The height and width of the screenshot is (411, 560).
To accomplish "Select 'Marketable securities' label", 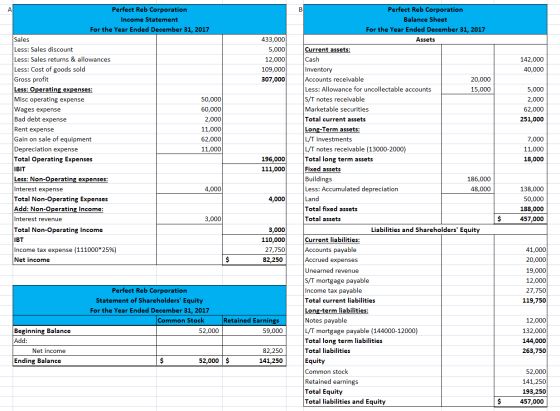I will (x=337, y=110).
